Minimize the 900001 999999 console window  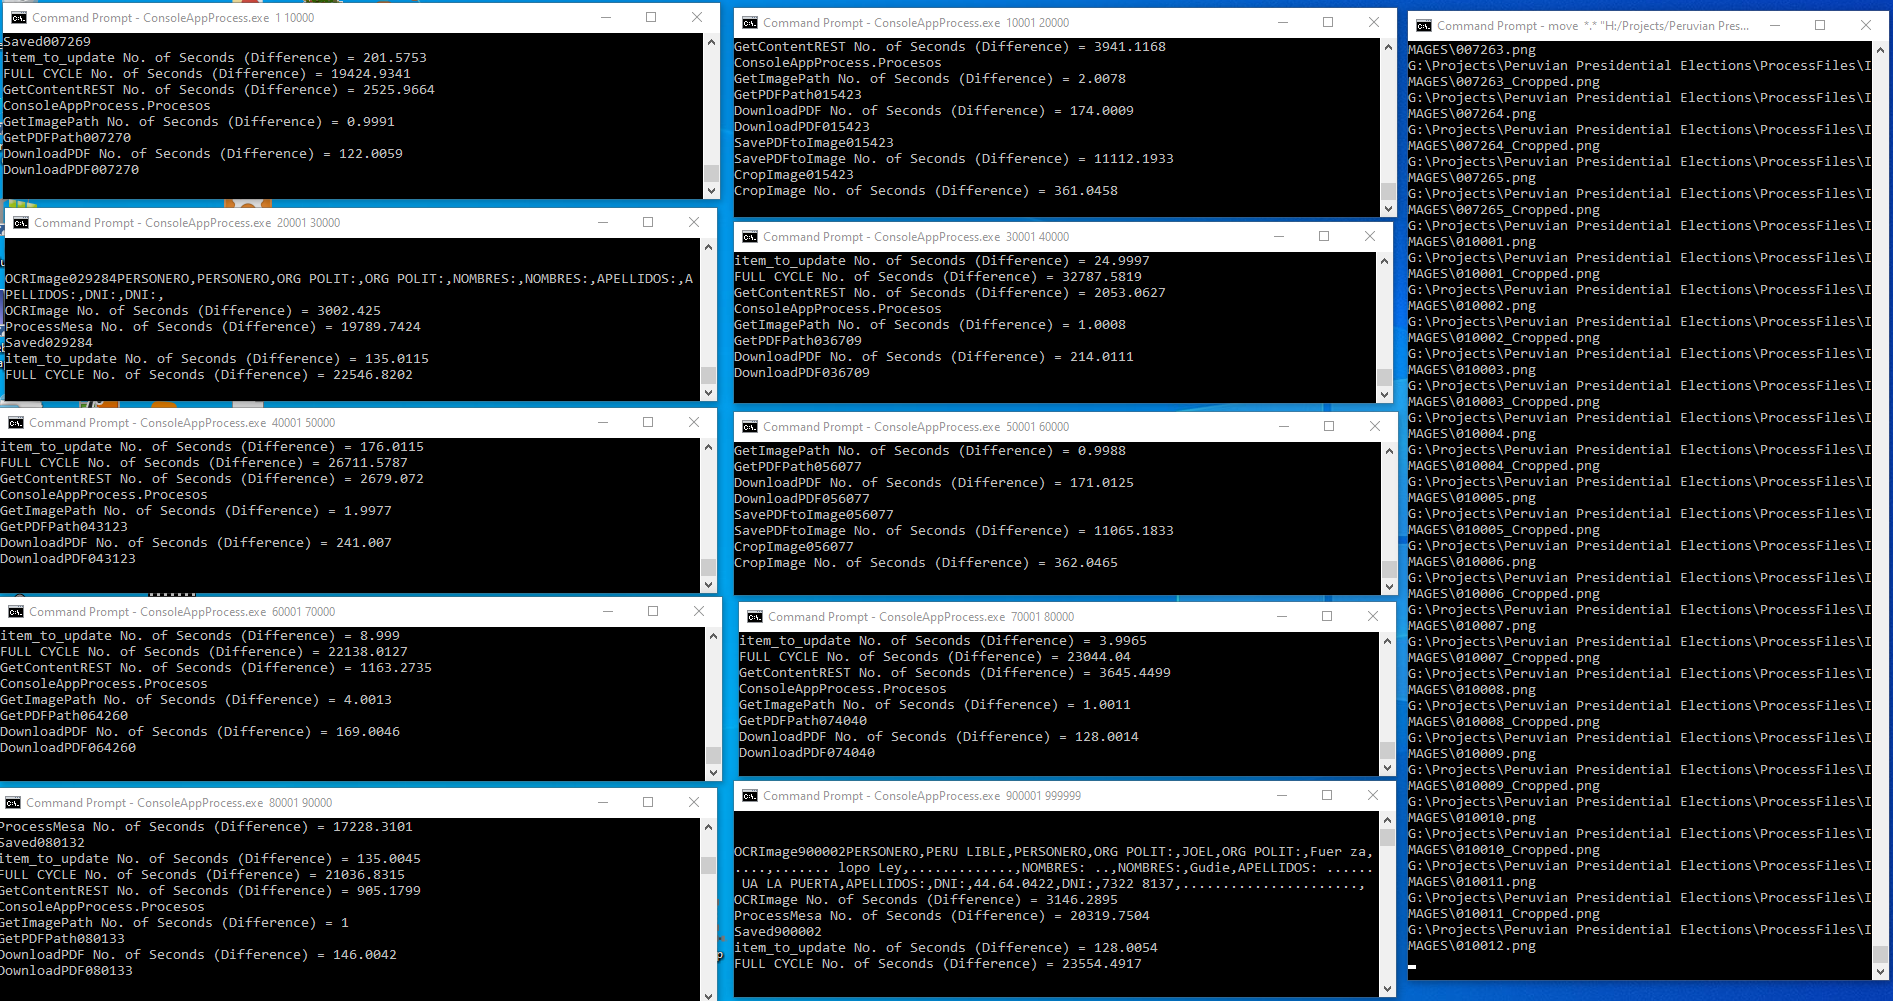pyautogui.click(x=1281, y=795)
